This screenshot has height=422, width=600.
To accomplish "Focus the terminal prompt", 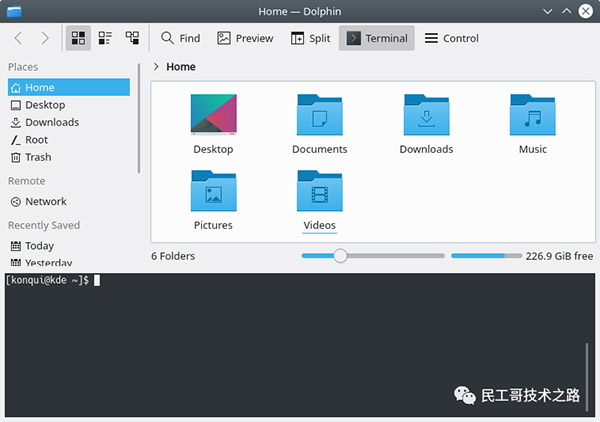I will click(x=53, y=280).
